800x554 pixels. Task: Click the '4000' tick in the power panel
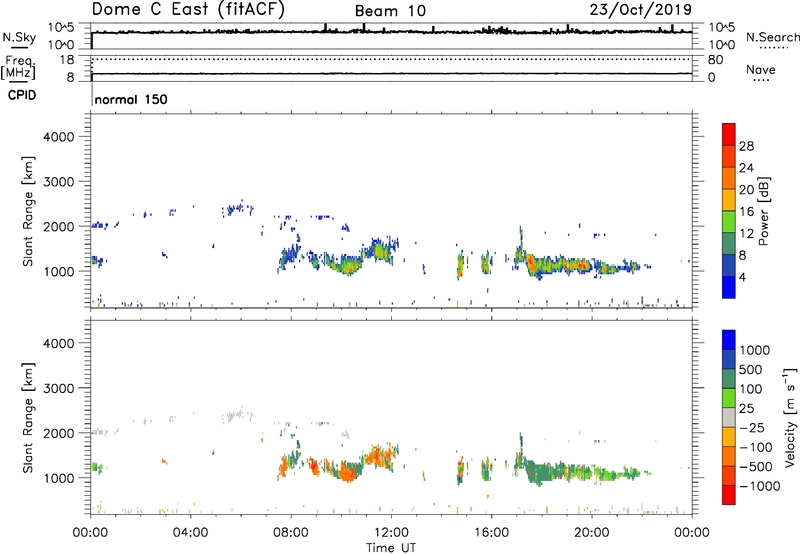[59, 137]
